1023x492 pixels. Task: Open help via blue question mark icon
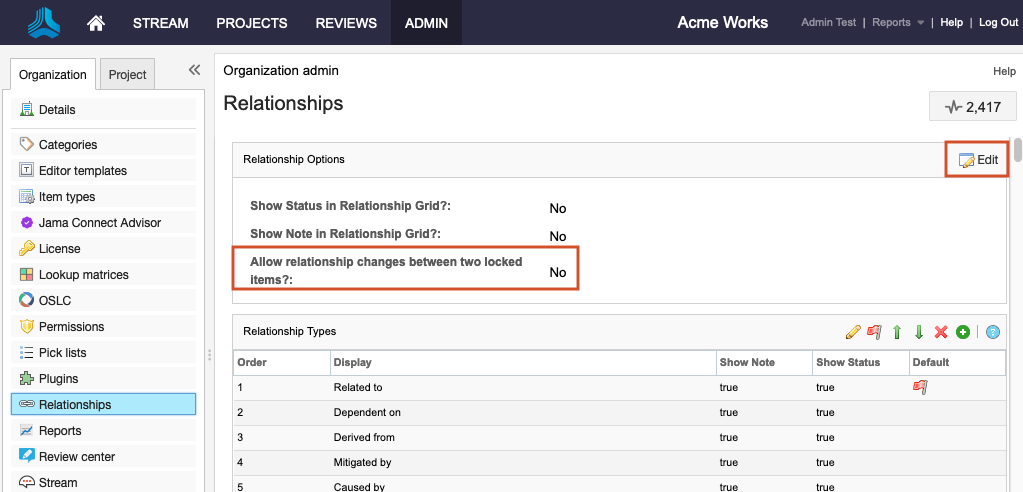pos(993,332)
